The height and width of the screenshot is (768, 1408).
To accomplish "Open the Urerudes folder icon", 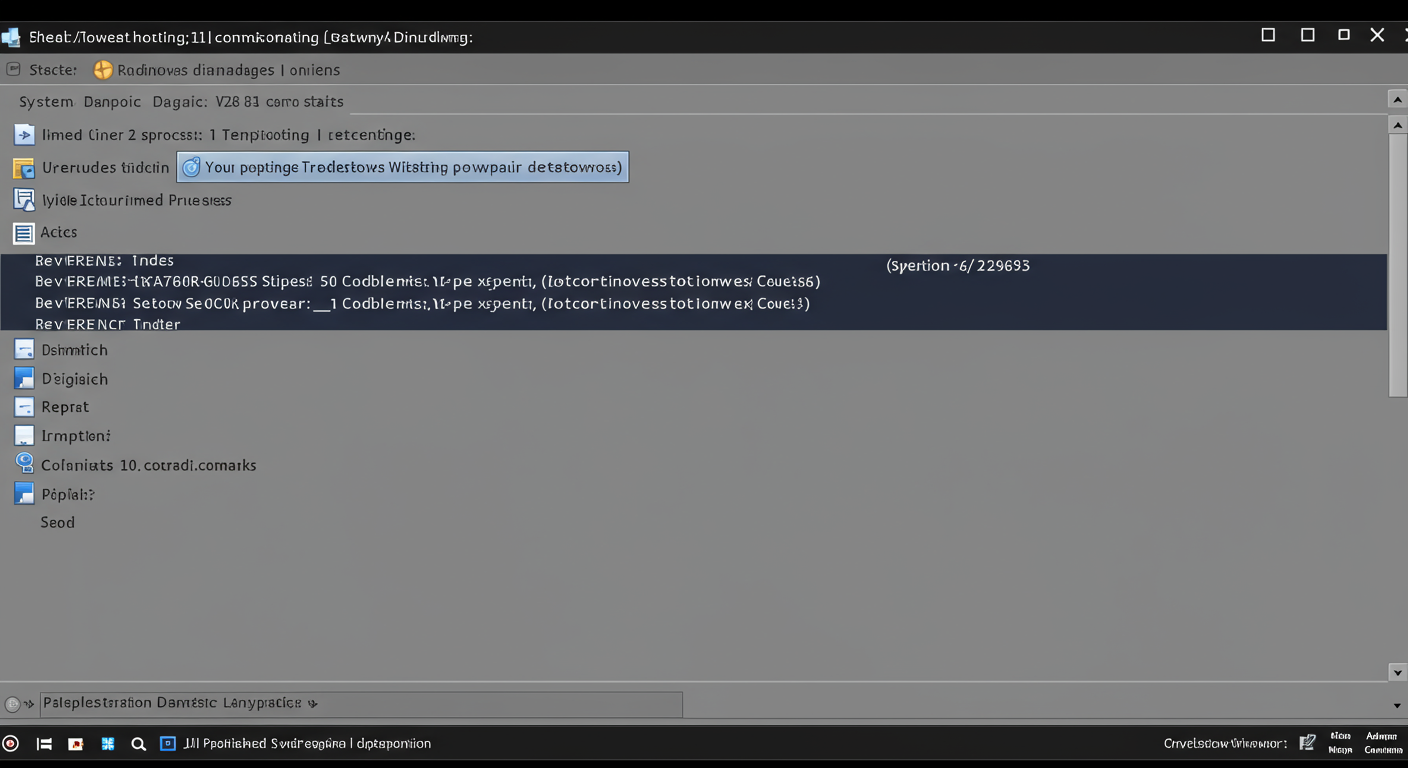I will pos(24,168).
